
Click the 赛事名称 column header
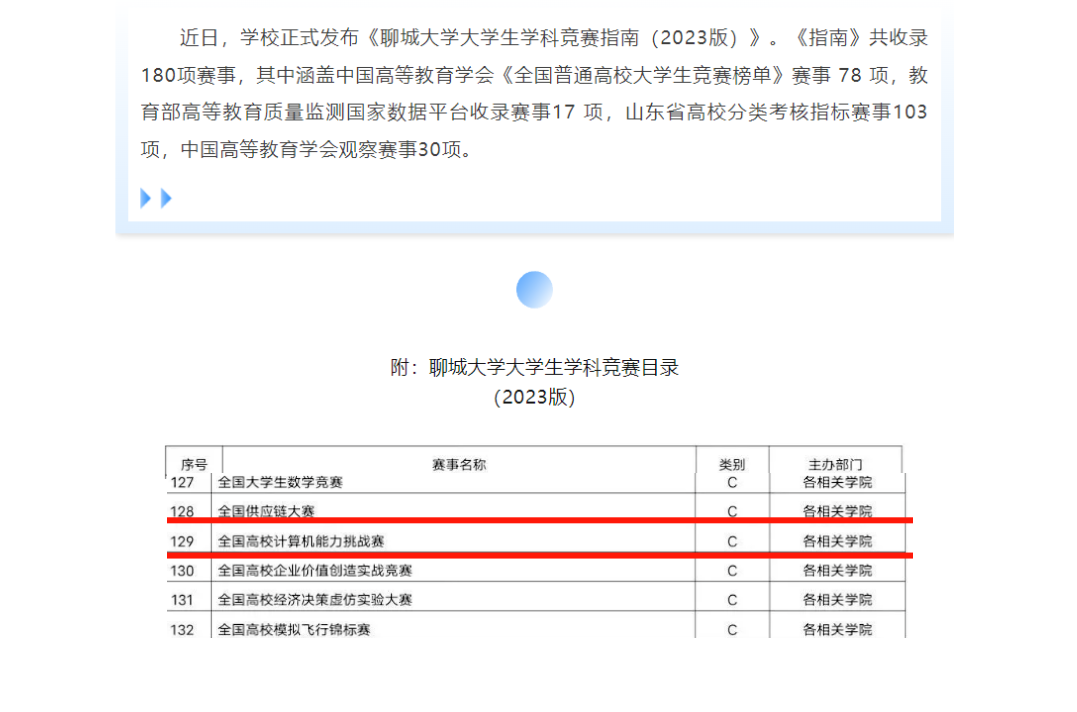click(459, 465)
